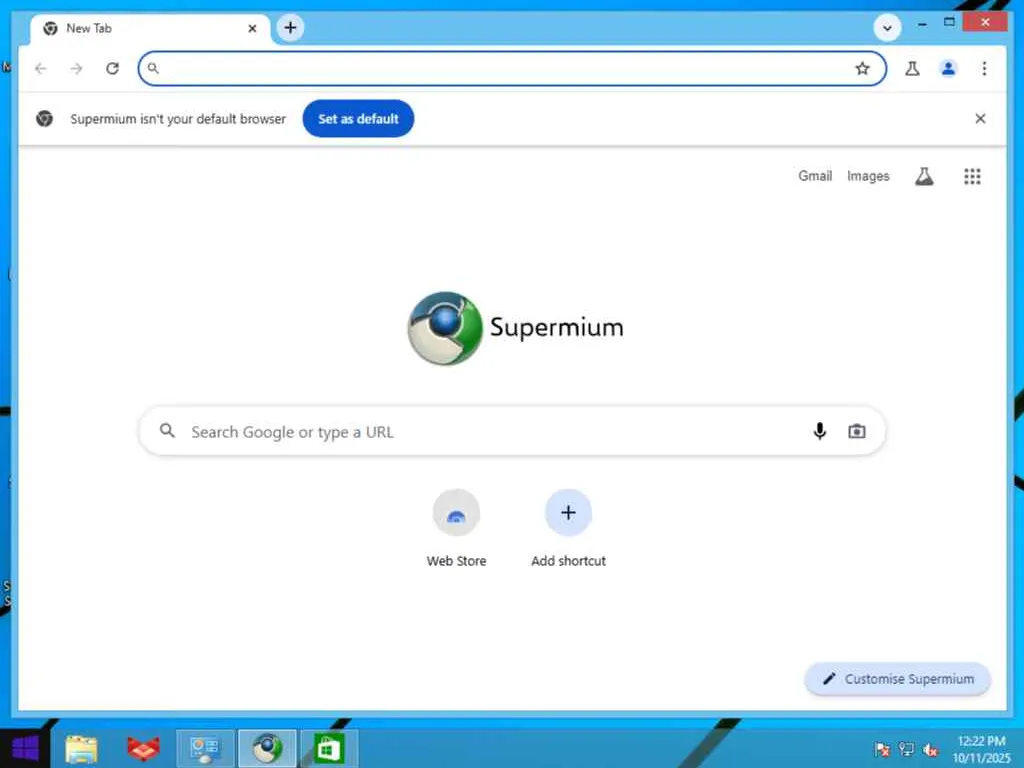The image size is (1024, 768).
Task: Reload the current page
Action: [x=112, y=69]
